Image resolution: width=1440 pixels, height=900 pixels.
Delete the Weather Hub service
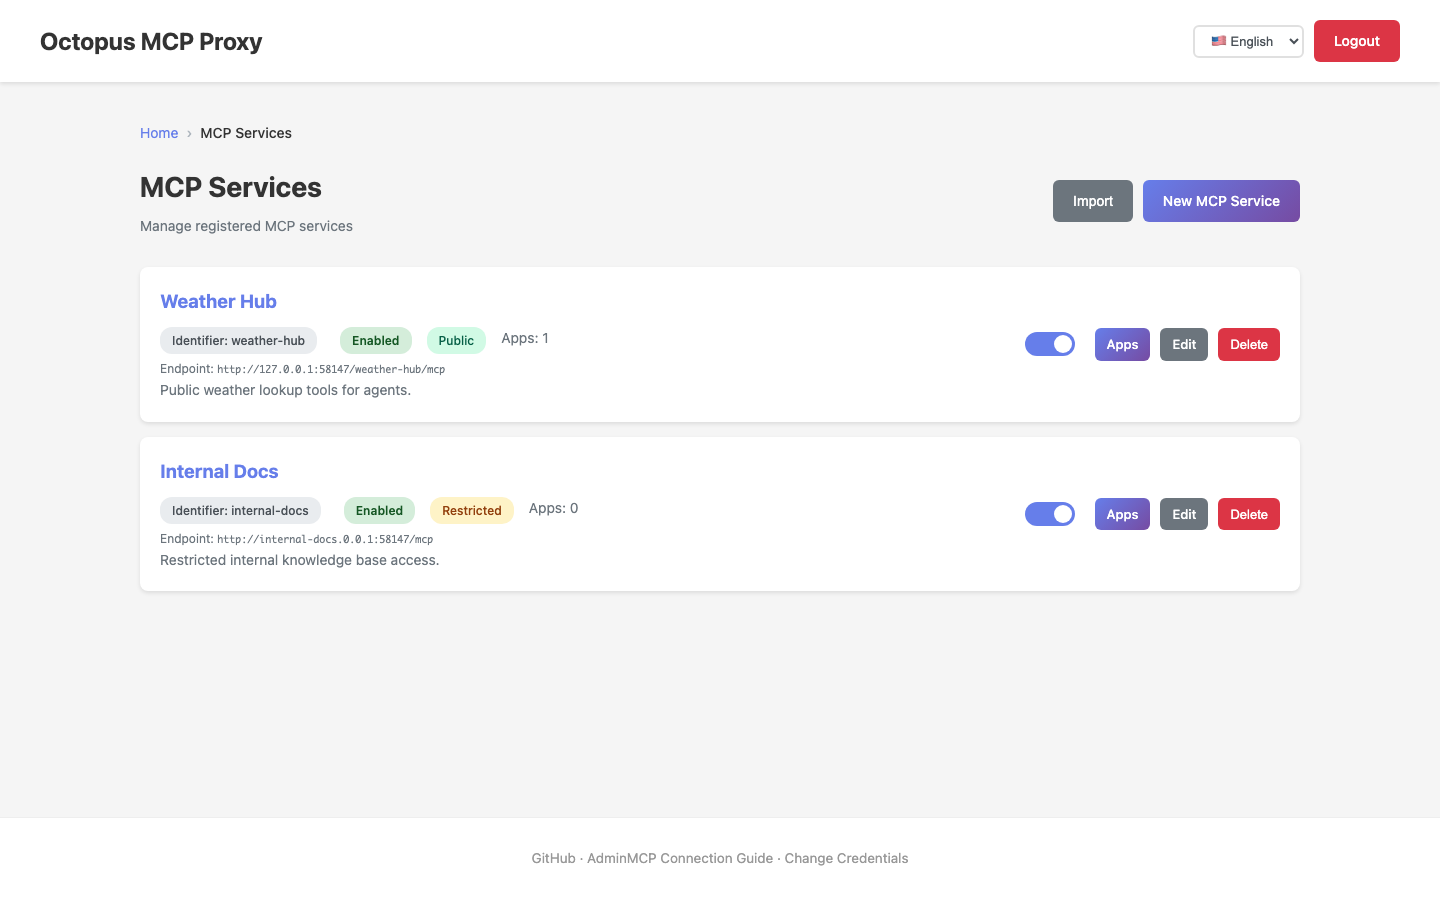[1249, 344]
